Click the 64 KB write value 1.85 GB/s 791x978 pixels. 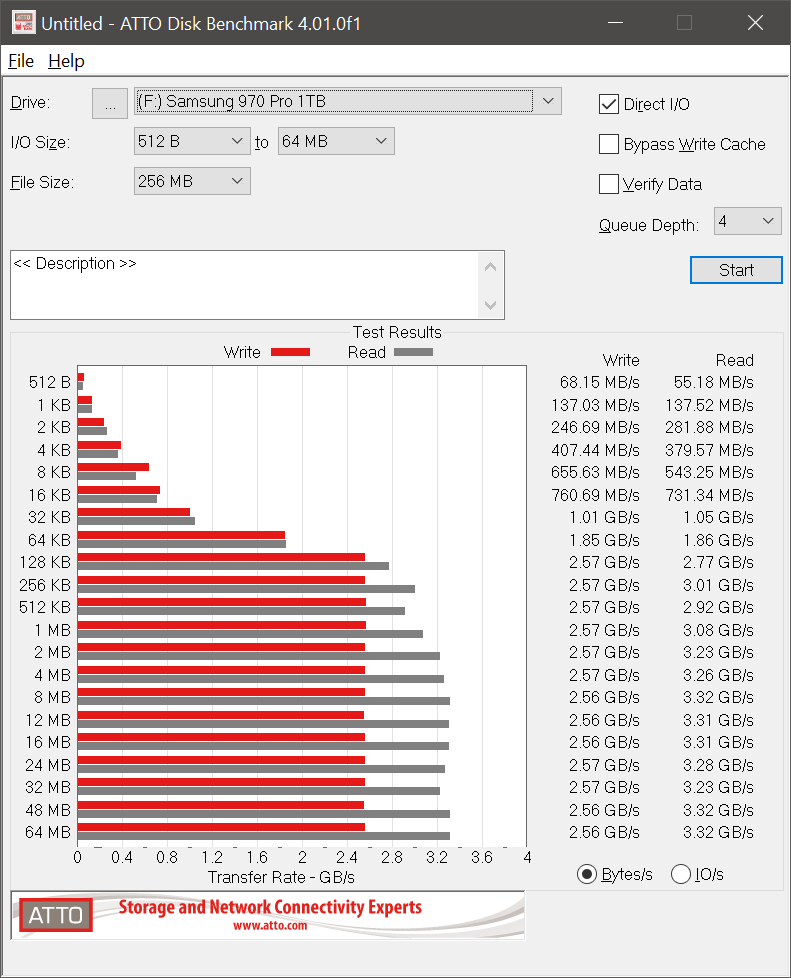click(x=604, y=540)
